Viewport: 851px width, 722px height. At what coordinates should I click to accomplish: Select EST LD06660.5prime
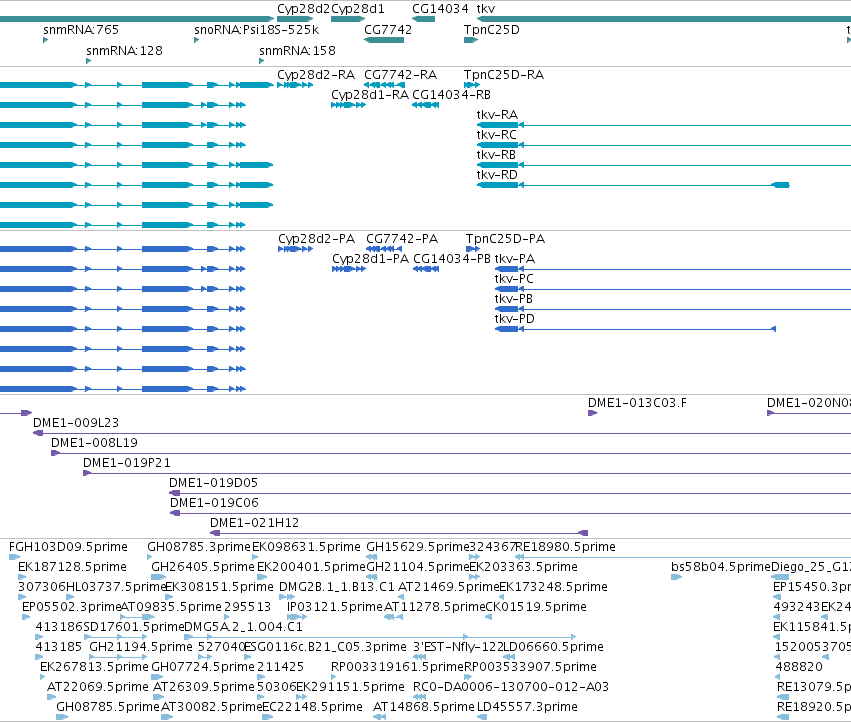553,647
